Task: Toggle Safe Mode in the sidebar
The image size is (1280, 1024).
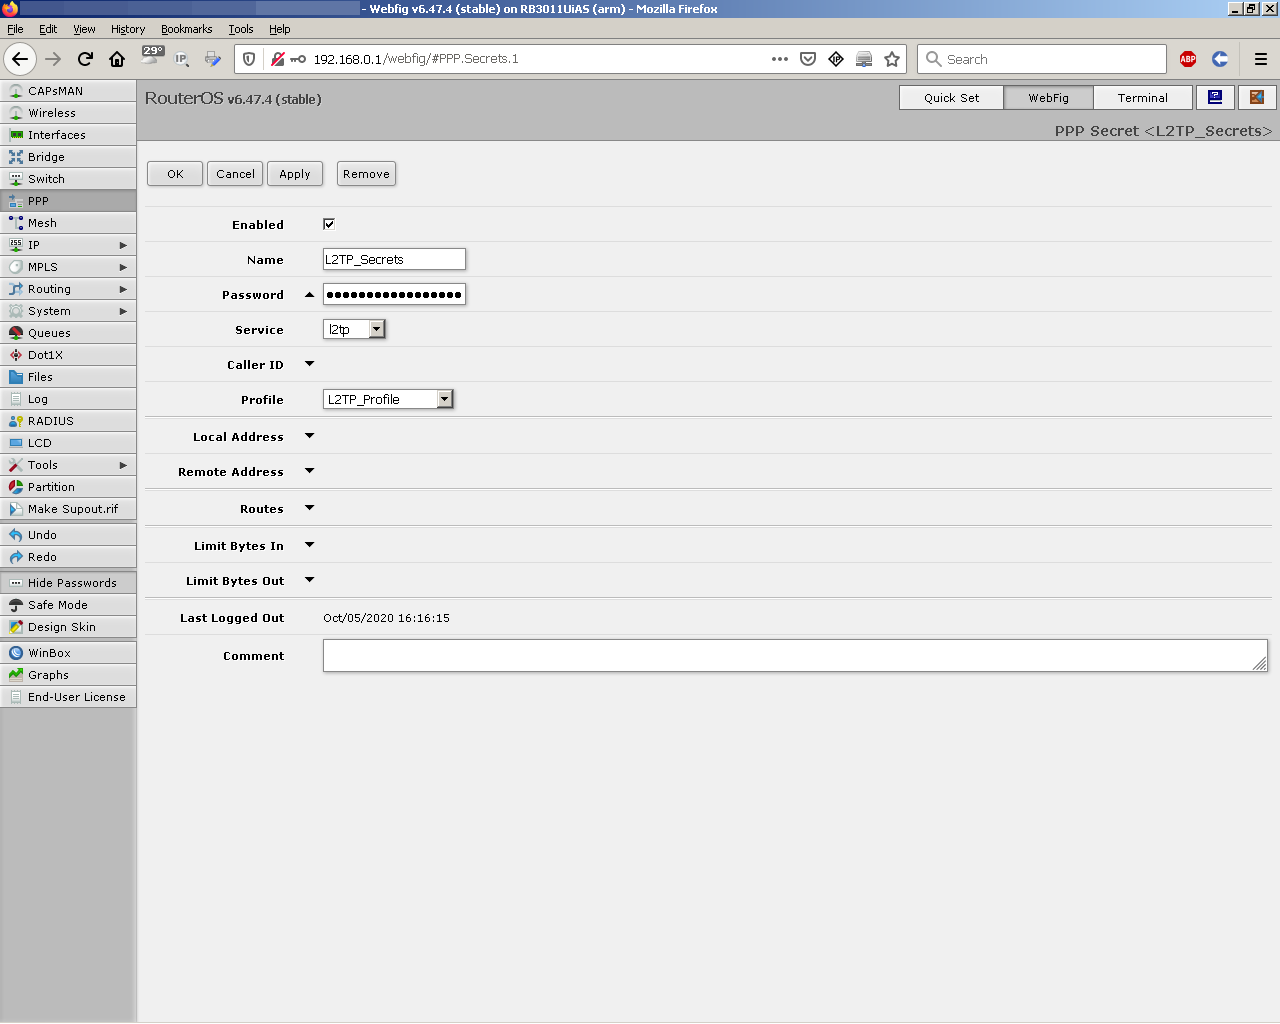Action: coord(68,605)
